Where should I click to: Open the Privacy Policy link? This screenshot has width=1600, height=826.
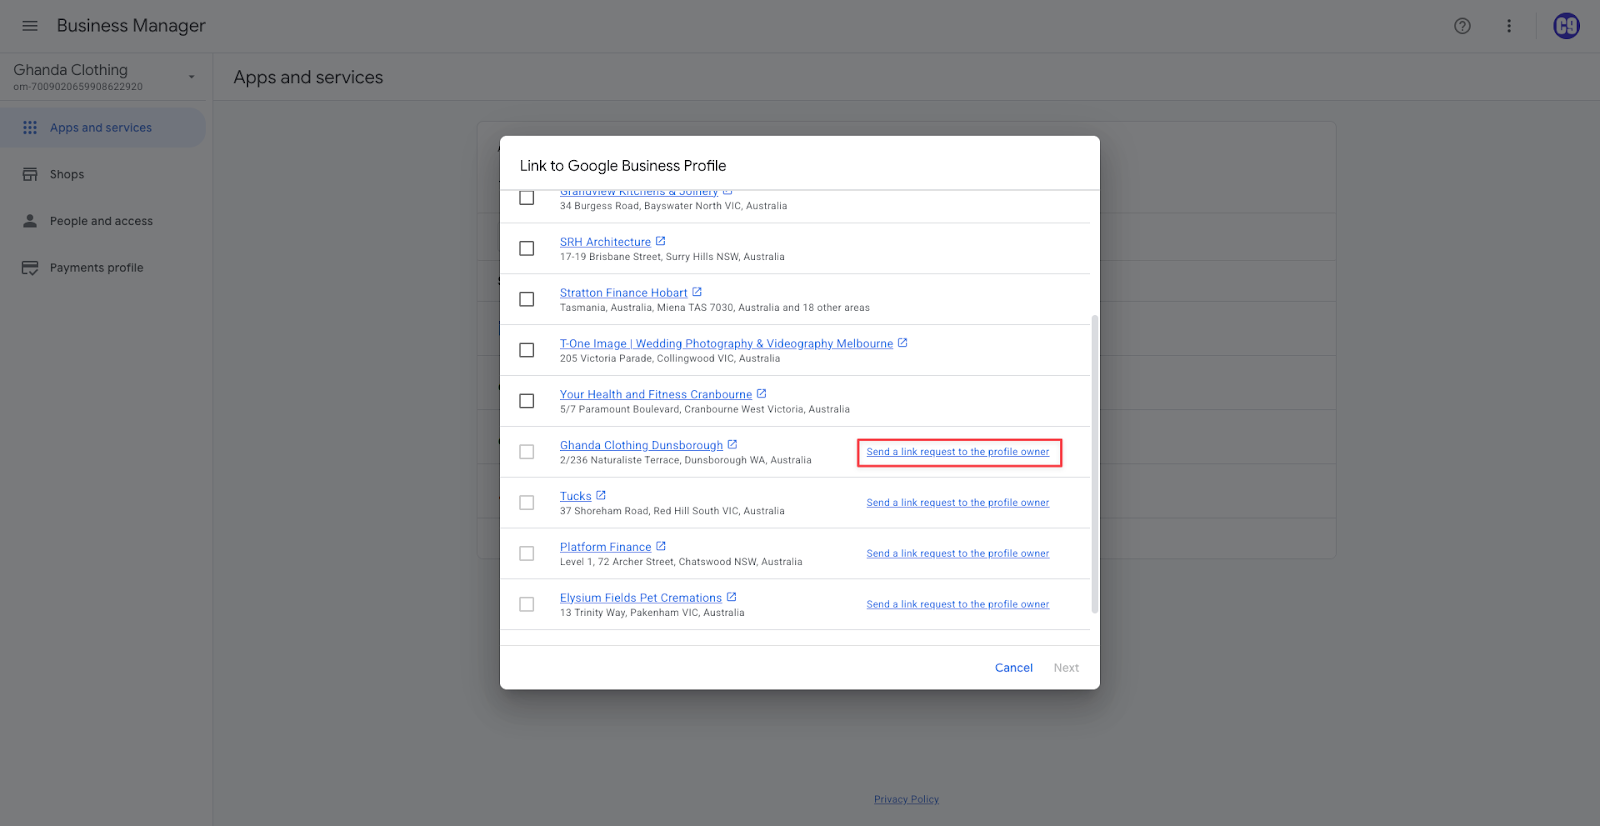[x=906, y=799]
